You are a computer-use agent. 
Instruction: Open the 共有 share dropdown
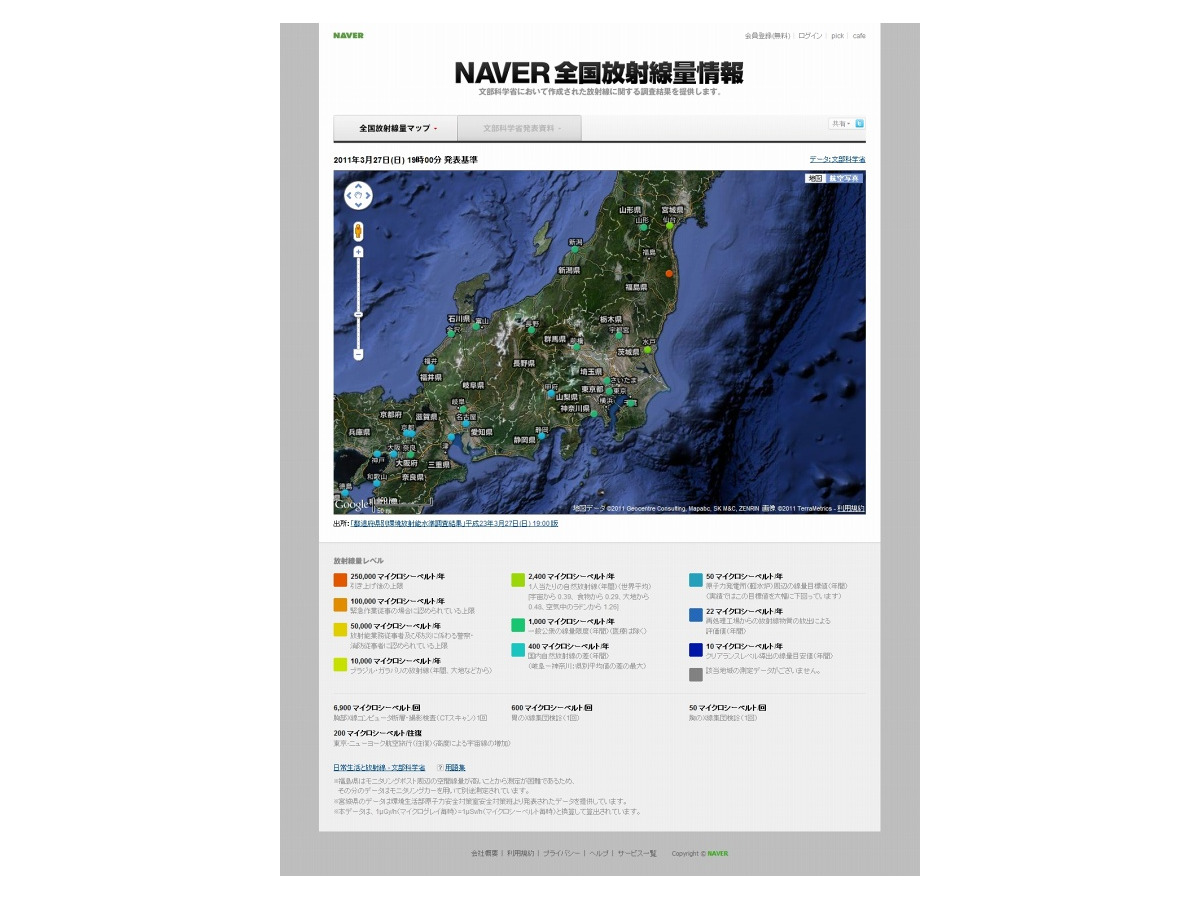click(x=840, y=124)
